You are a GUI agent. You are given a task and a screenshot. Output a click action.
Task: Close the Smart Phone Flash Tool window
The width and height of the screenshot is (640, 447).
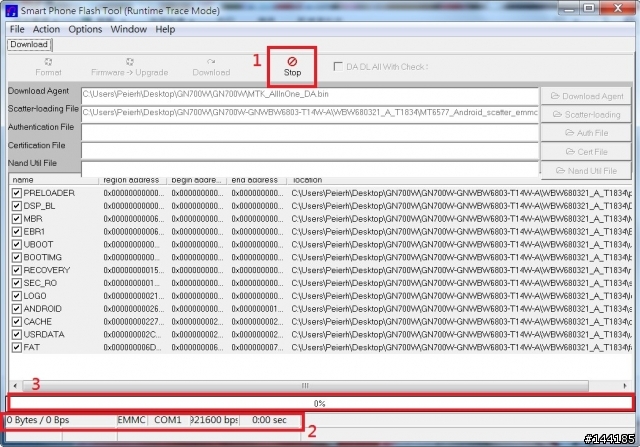click(x=618, y=9)
